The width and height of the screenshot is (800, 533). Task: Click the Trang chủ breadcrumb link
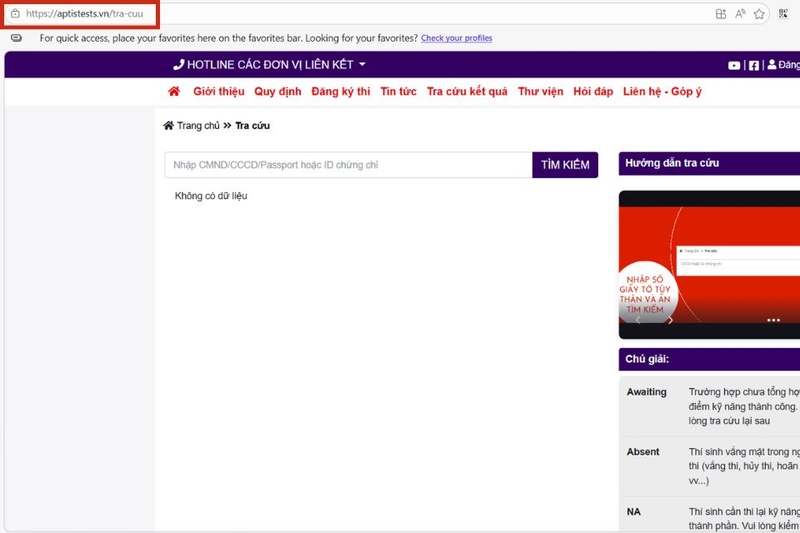coord(198,125)
